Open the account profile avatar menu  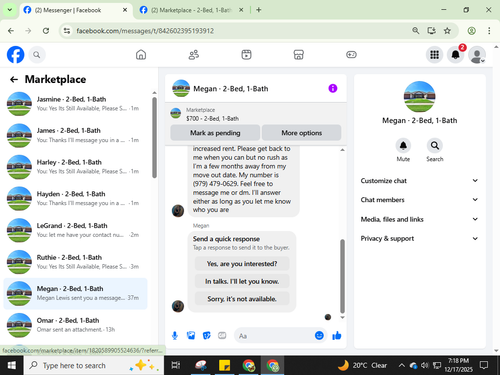click(x=477, y=55)
